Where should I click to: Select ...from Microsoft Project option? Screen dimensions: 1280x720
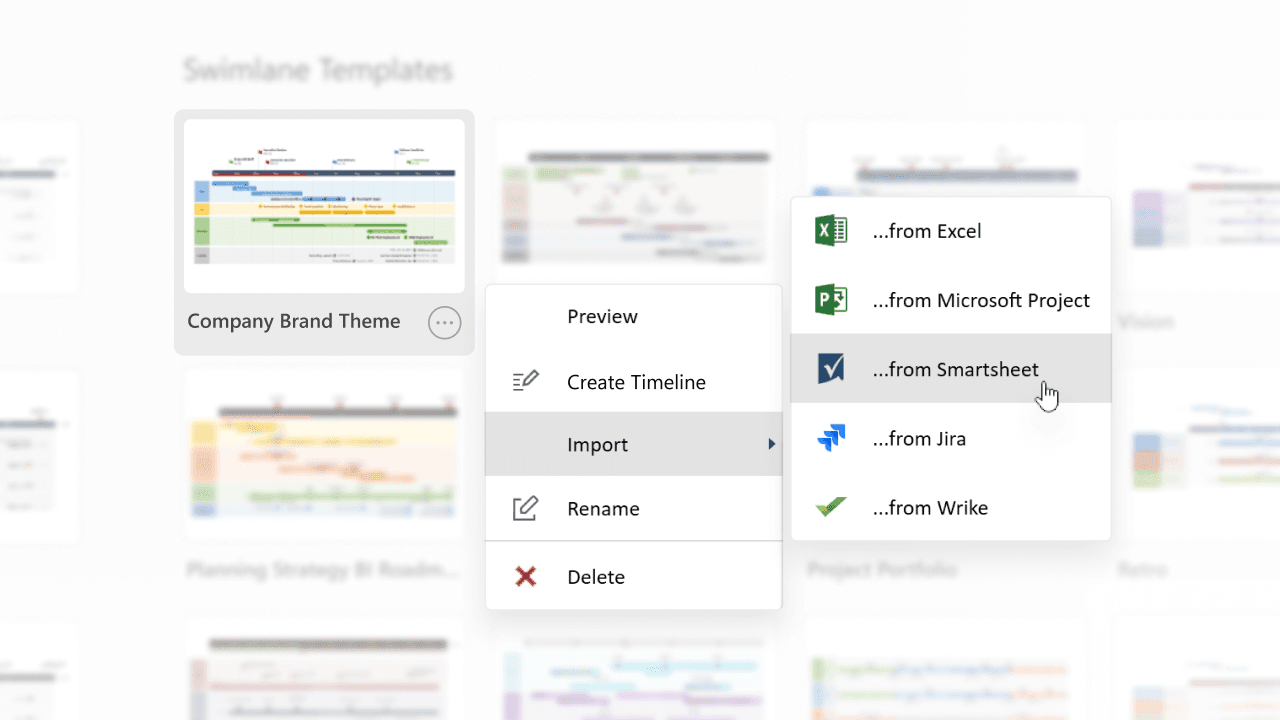951,300
